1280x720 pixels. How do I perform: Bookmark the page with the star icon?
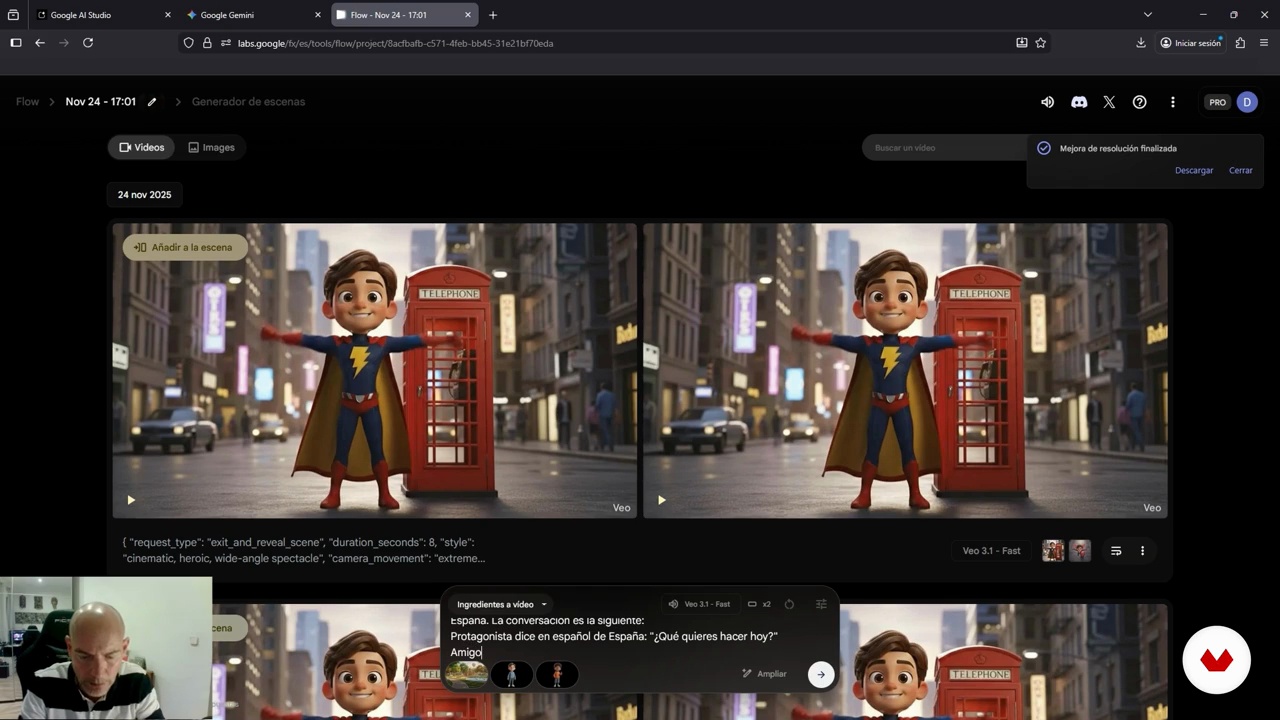click(1040, 43)
